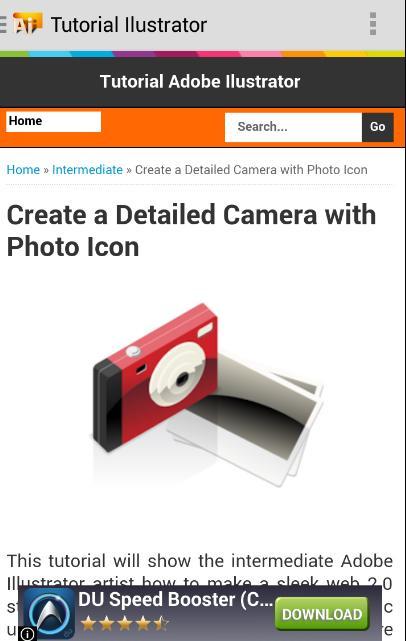The image size is (406, 641).
Task: Expand the Home navigation dropdown
Action: 53,121
